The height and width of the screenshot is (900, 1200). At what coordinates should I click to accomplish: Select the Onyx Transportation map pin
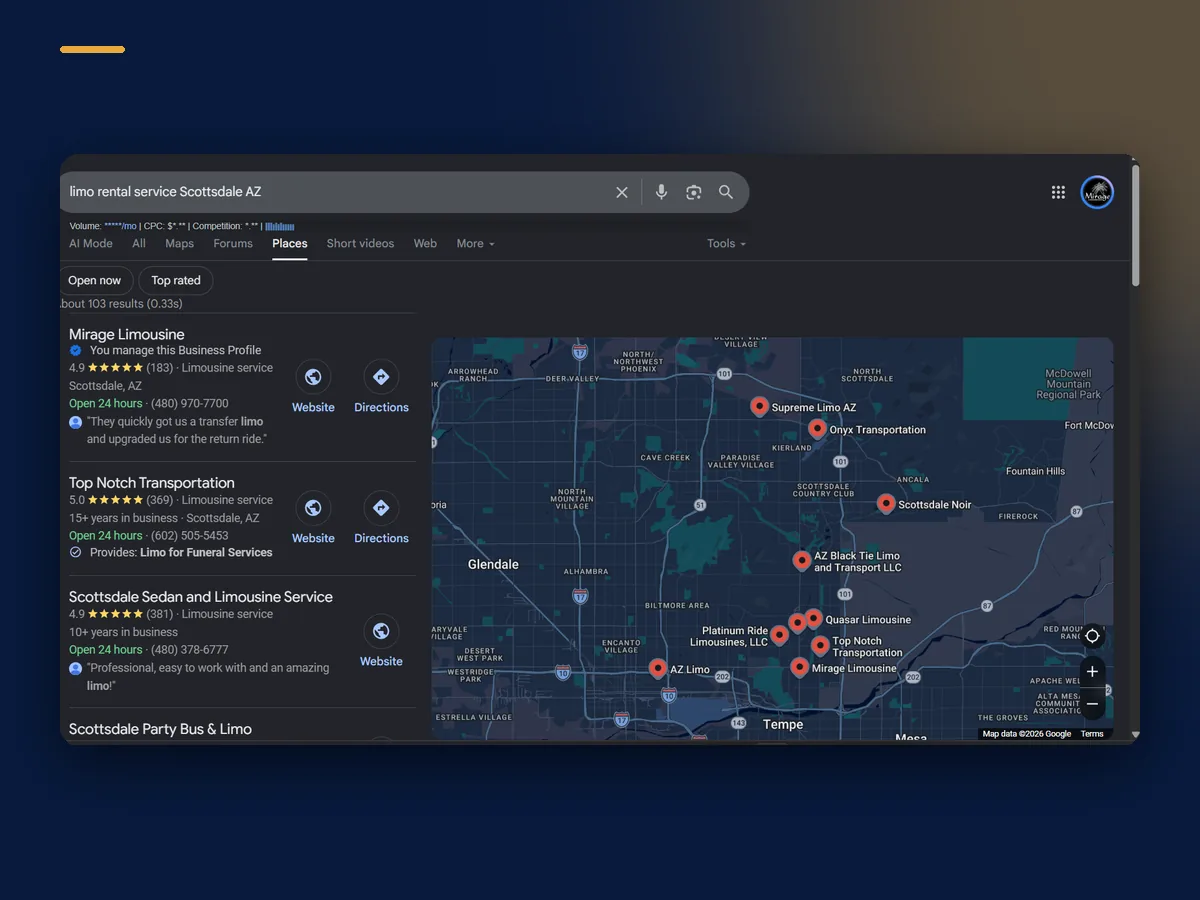817,428
